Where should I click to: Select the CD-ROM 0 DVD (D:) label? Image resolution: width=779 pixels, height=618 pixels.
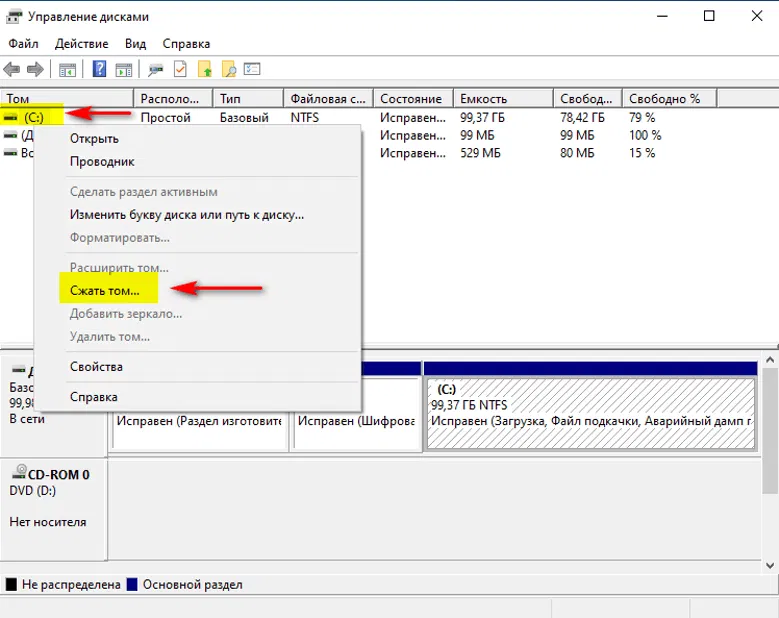49,482
